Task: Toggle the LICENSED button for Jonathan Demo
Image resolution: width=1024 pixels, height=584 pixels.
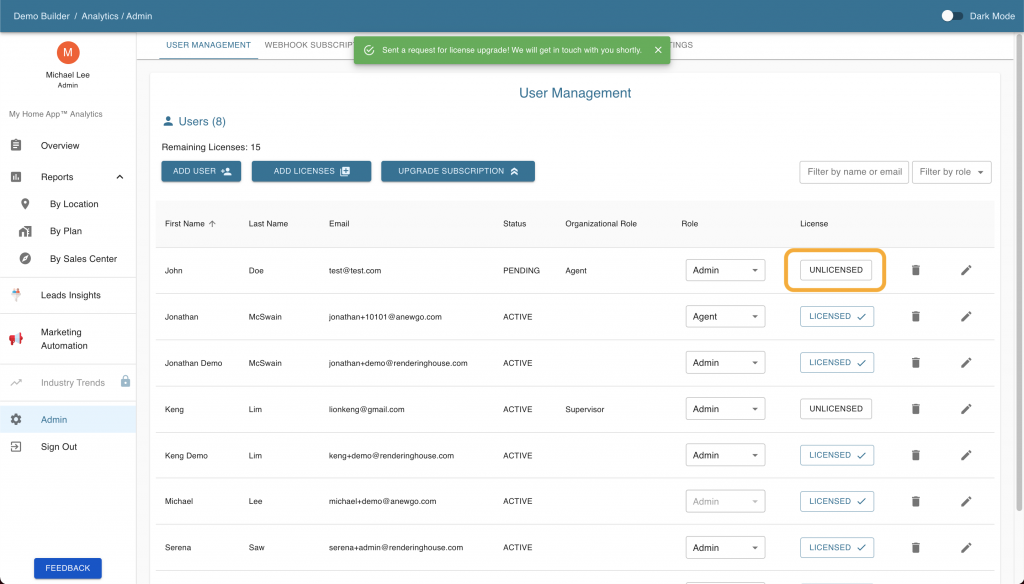Action: click(837, 363)
